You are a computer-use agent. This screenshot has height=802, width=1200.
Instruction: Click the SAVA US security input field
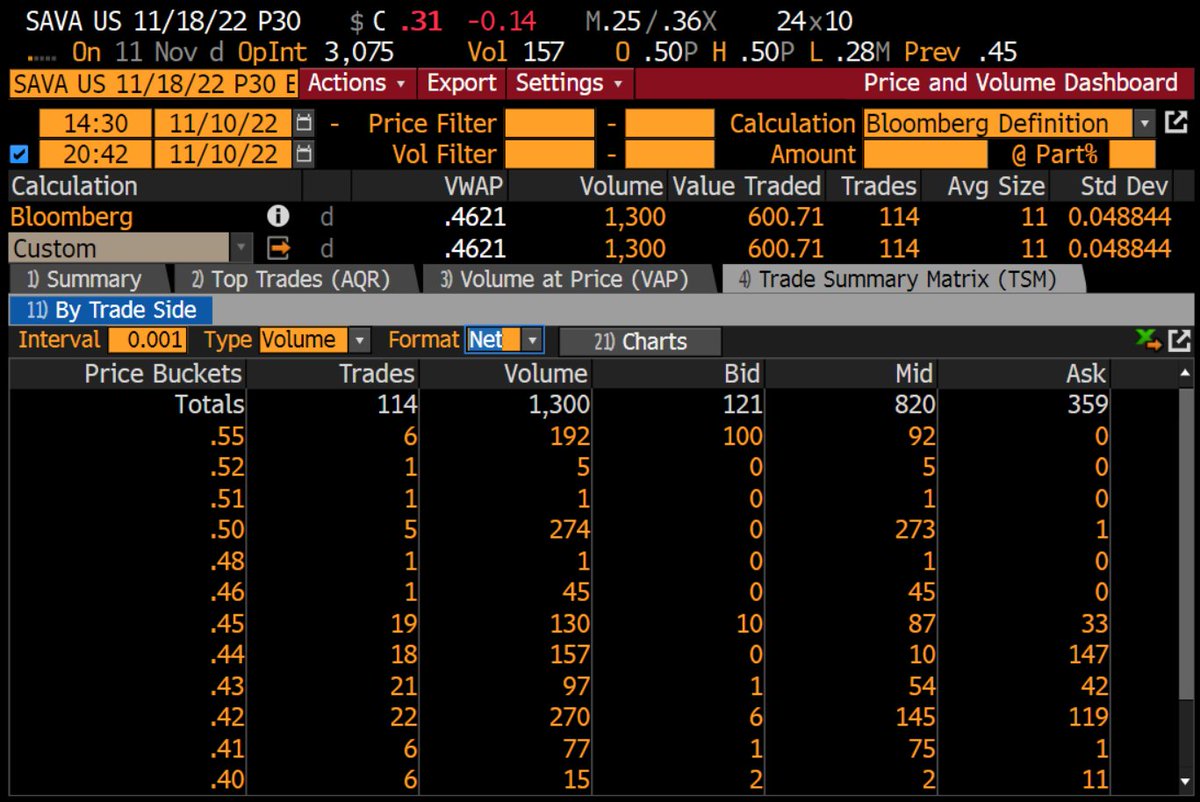(x=153, y=83)
